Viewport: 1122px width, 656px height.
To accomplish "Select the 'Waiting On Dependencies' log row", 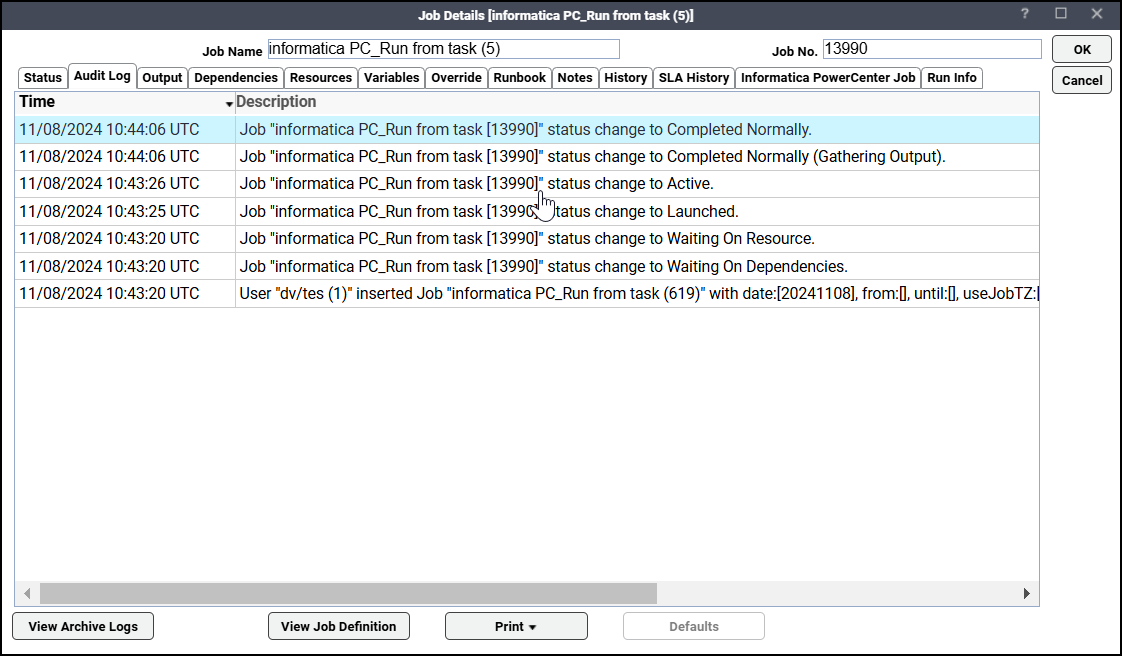I will [527, 266].
